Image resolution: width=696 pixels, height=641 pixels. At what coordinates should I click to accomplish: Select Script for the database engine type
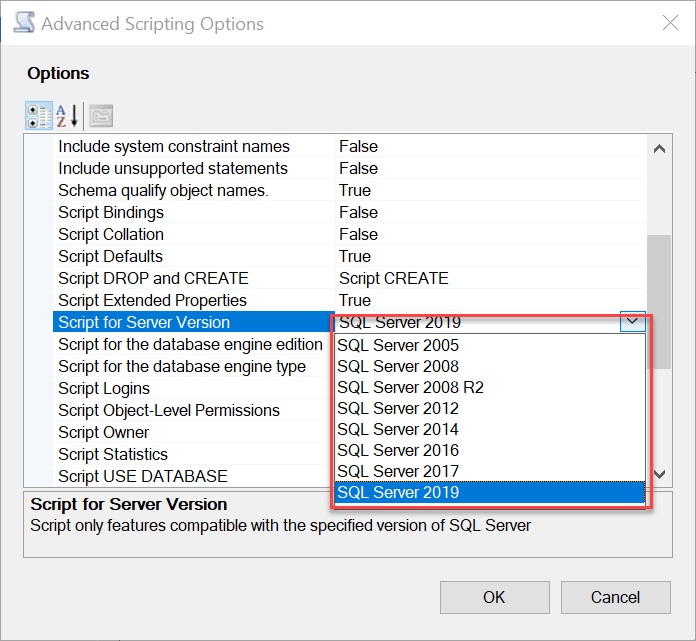pos(194,366)
